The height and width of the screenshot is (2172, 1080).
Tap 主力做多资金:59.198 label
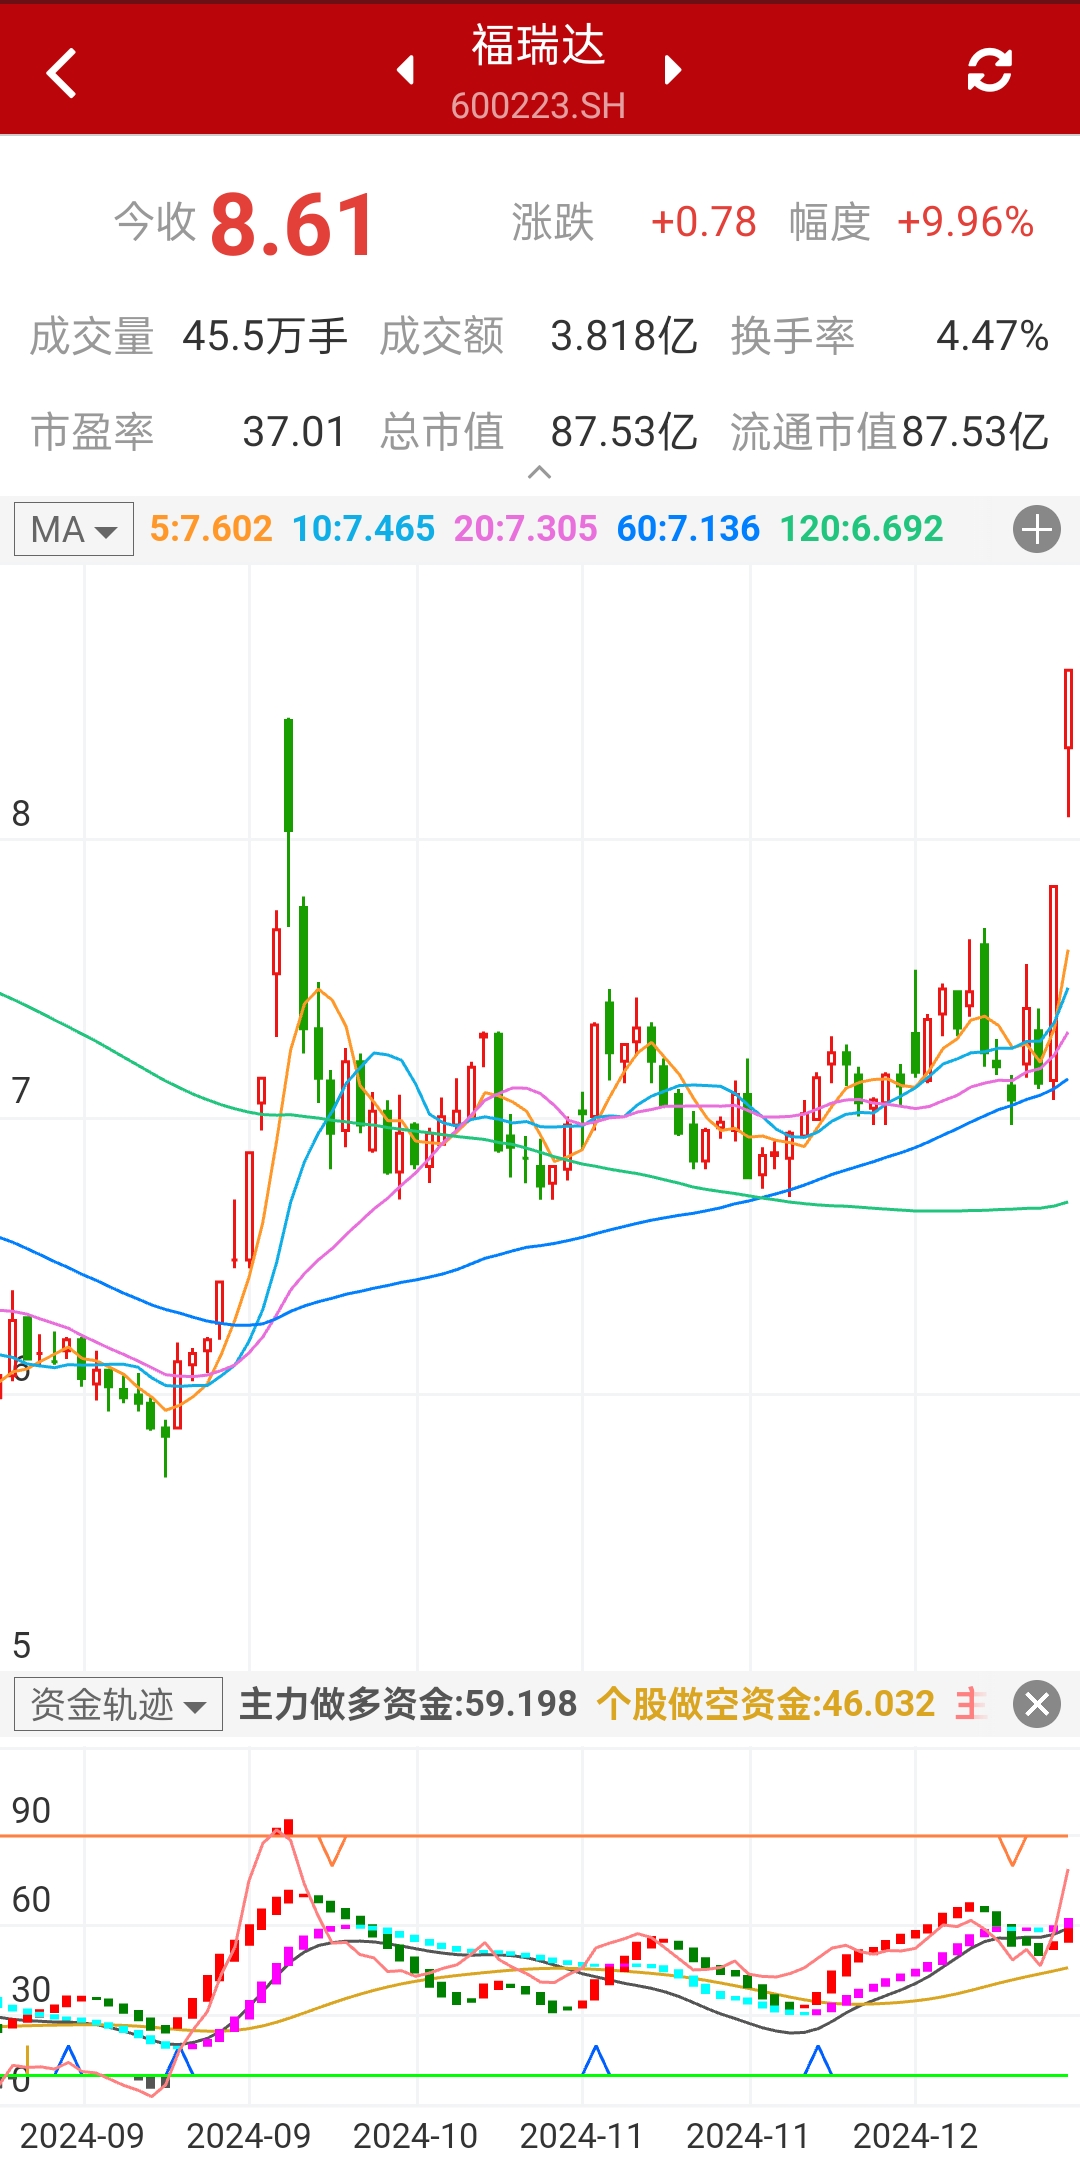point(408,1704)
